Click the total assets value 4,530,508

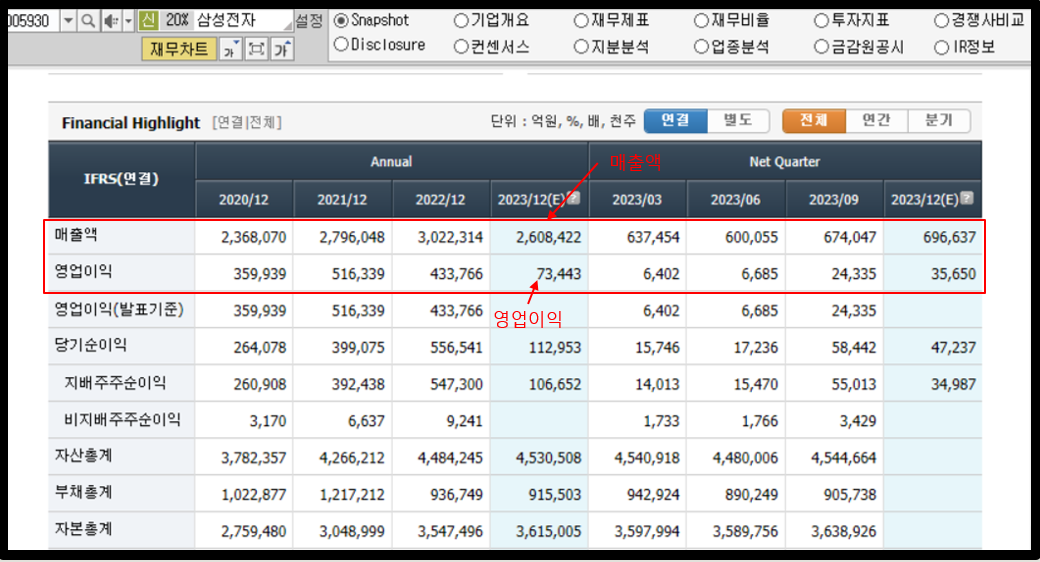549,458
